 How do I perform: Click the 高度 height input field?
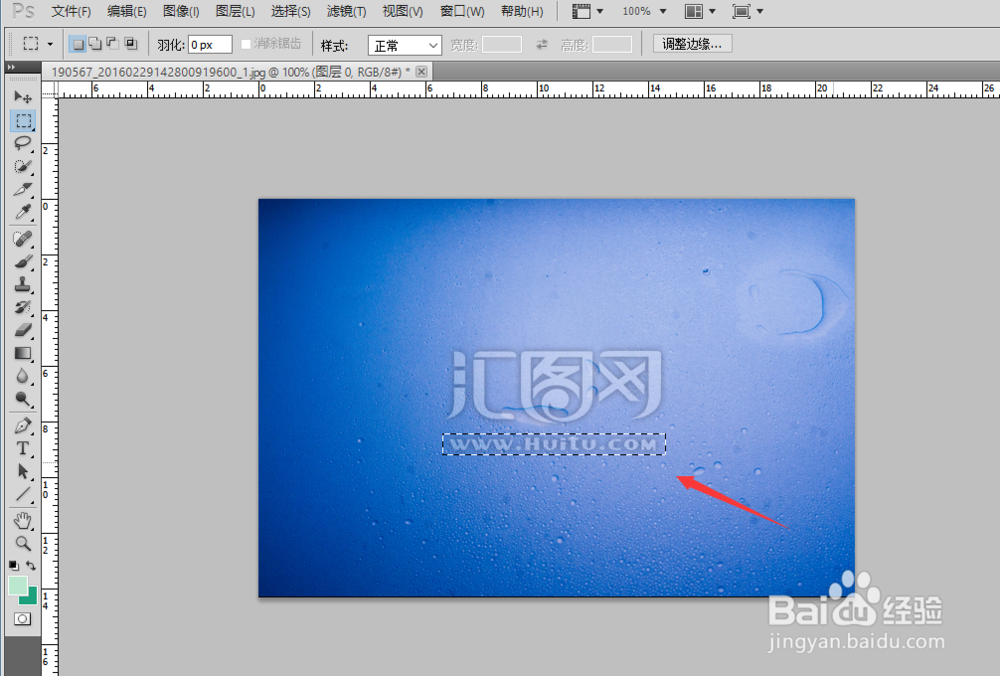click(x=612, y=45)
